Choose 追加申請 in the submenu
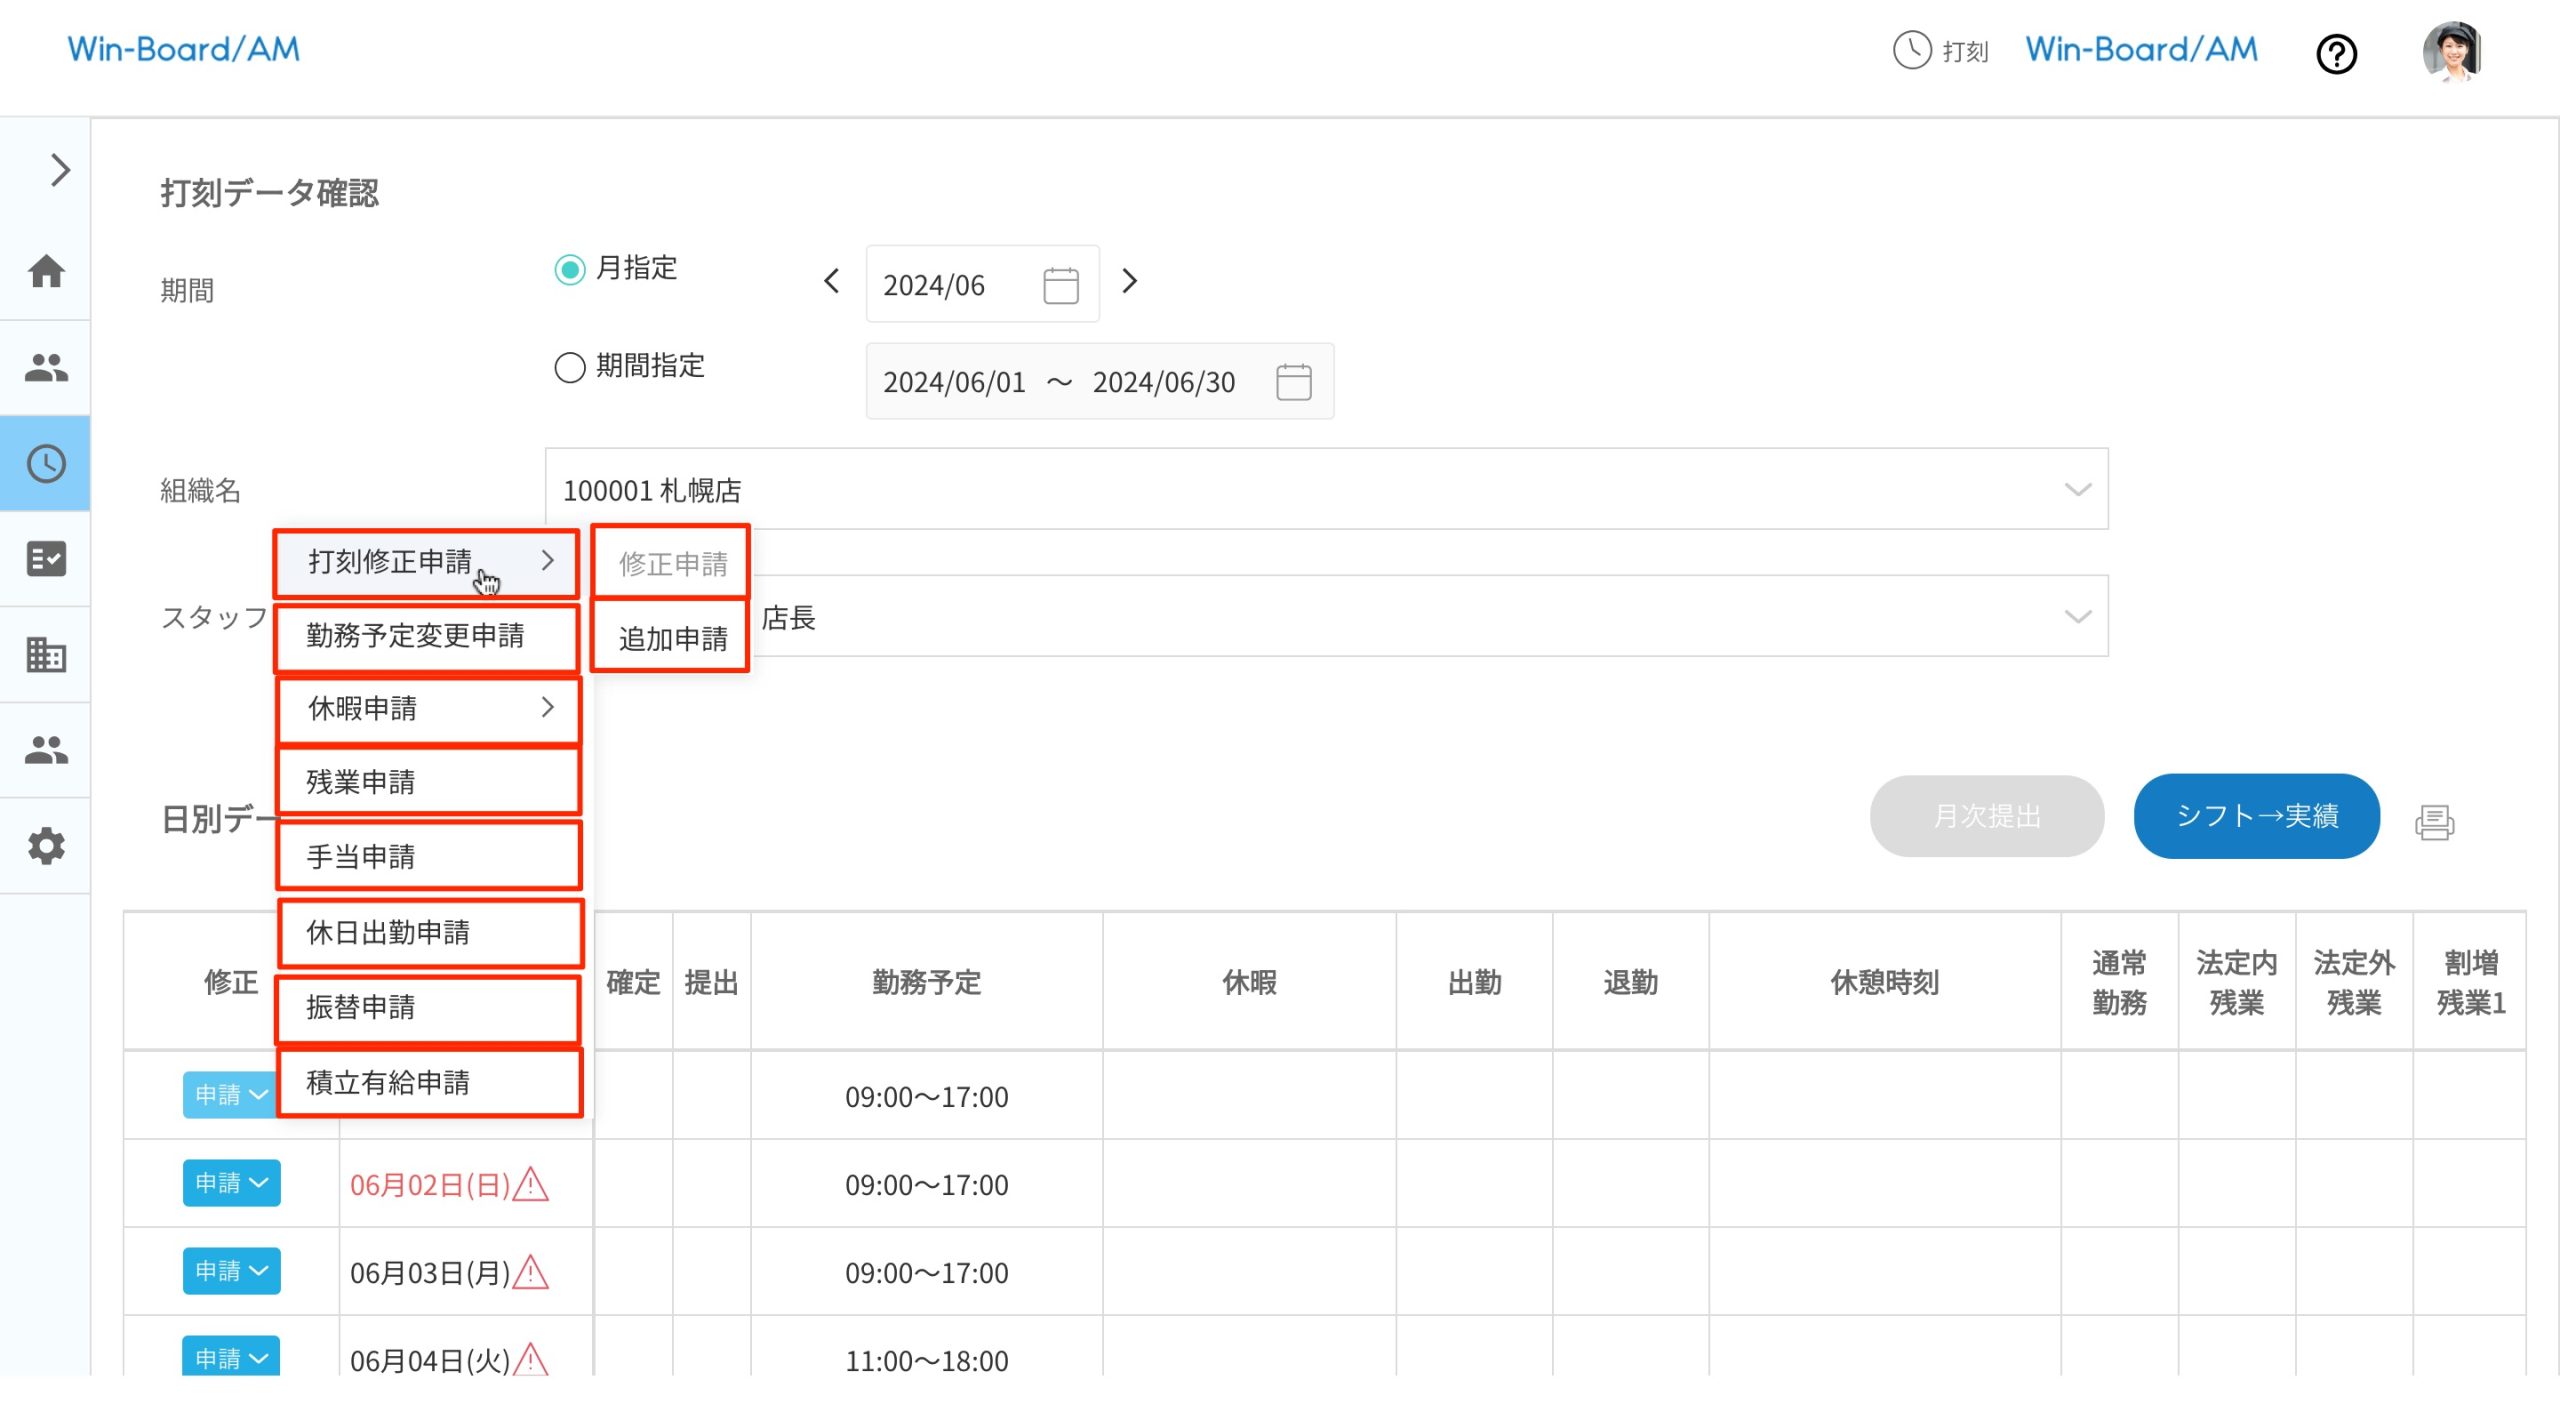This screenshot has height=1412, width=2560. point(672,638)
